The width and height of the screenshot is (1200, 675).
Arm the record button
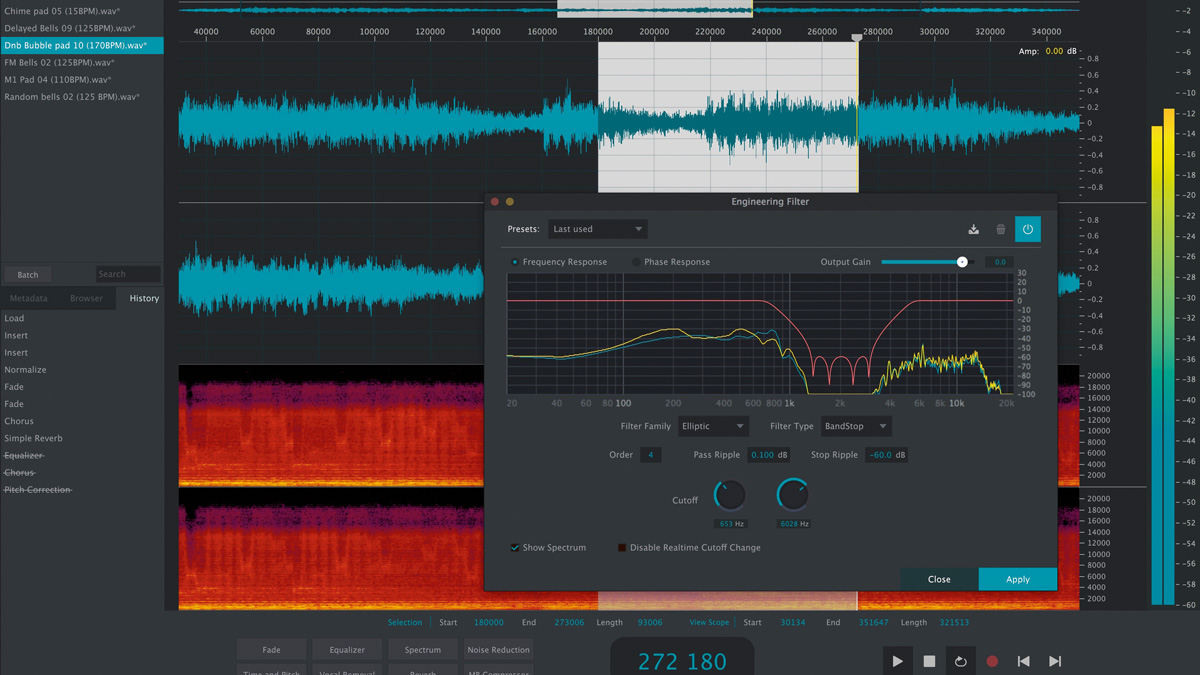[x=991, y=660]
